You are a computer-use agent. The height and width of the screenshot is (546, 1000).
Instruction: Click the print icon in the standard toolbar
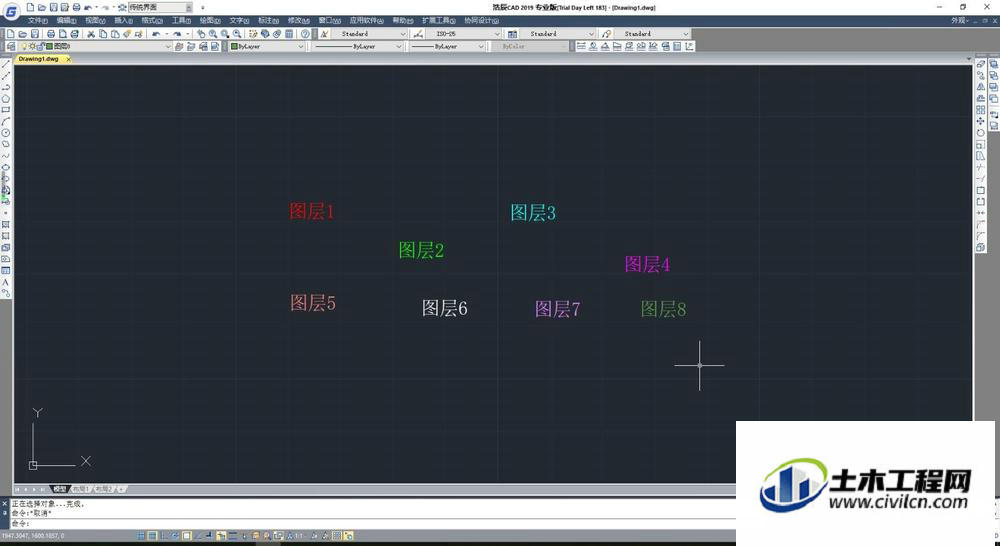[51, 34]
